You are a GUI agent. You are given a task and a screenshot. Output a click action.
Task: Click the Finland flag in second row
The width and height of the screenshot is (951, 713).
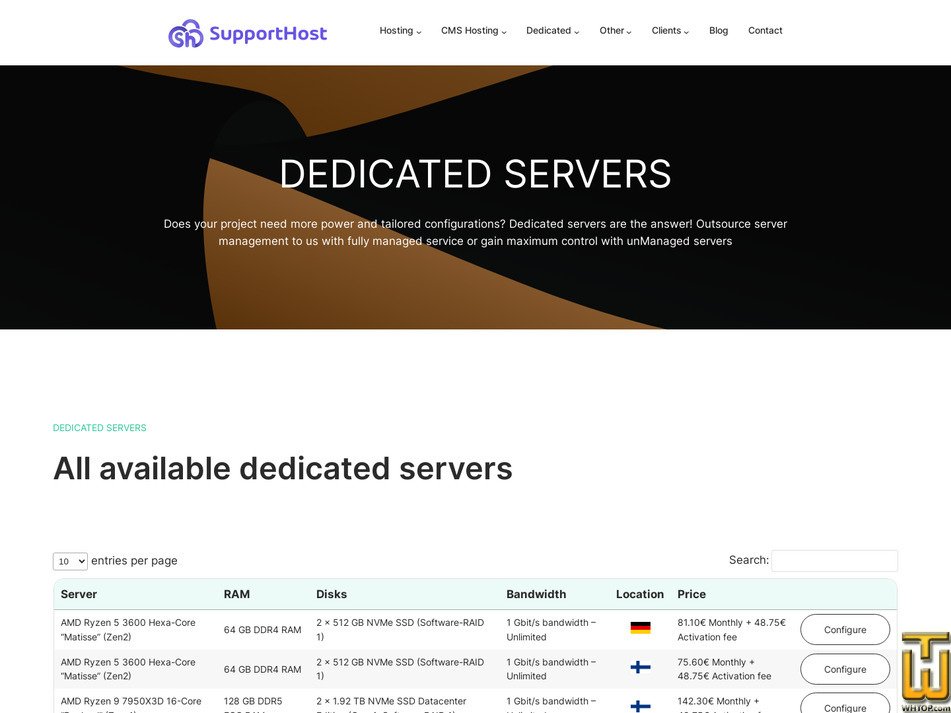click(x=640, y=668)
